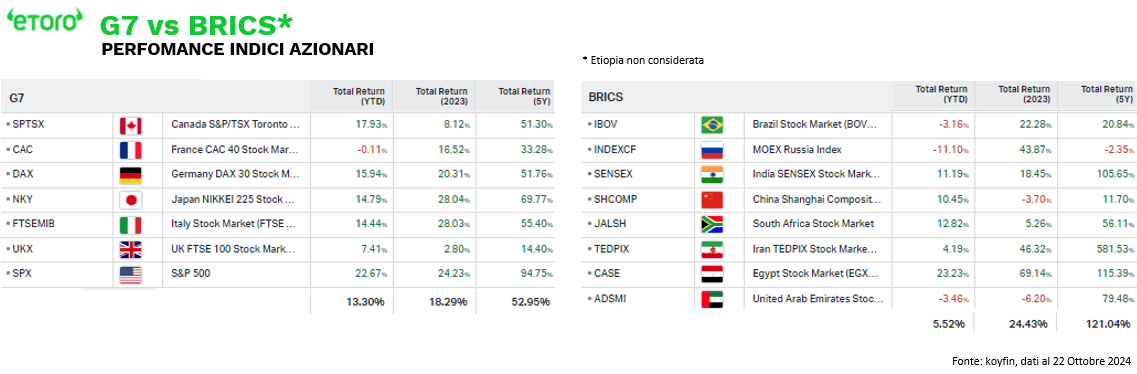Sort G7 table by Total Return (YTD)
Screen dimensions: 1137x374
(x=354, y=96)
